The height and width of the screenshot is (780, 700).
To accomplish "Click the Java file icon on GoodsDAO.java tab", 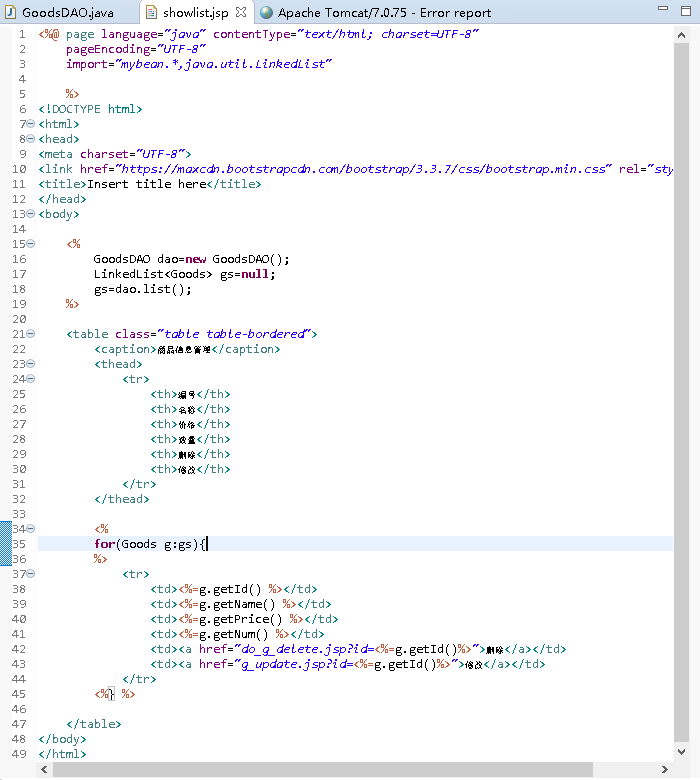I will coord(11,12).
